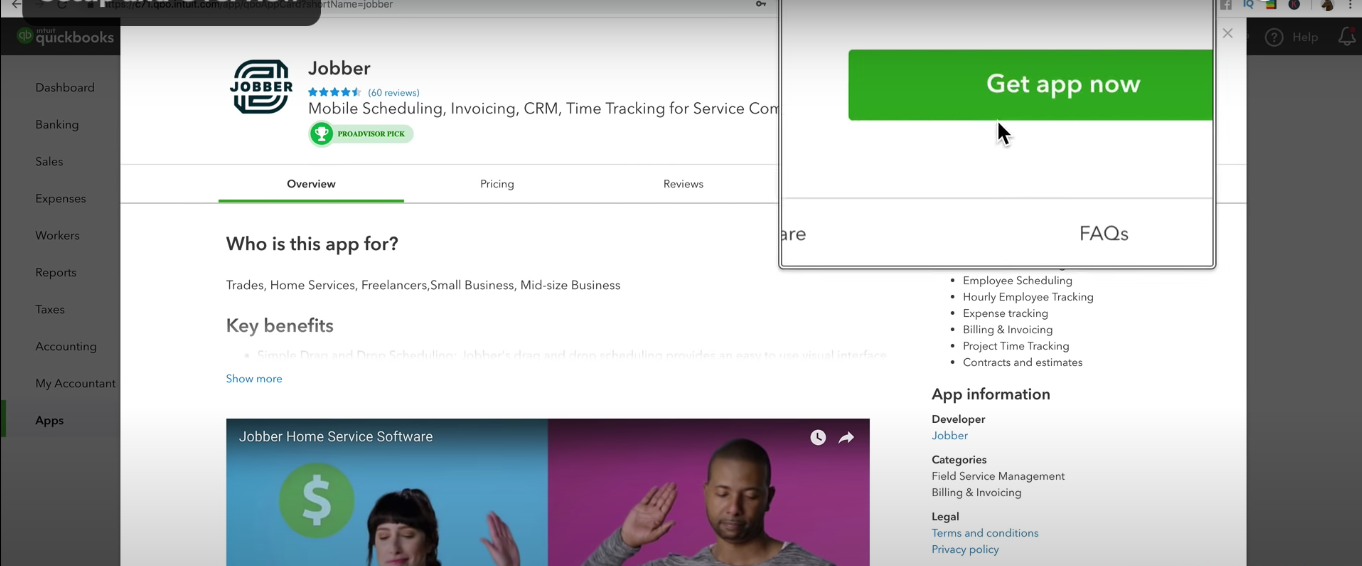This screenshot has height=566, width=1362.
Task: Open the Jobber Home Service Software video title
Action: click(x=336, y=437)
